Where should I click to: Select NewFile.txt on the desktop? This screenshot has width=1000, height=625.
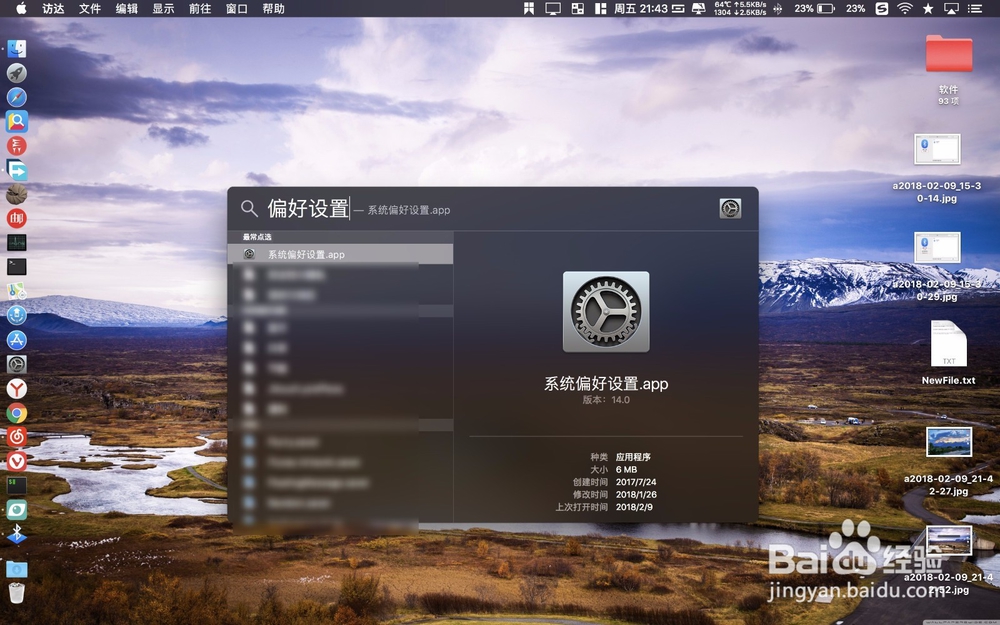click(x=948, y=352)
